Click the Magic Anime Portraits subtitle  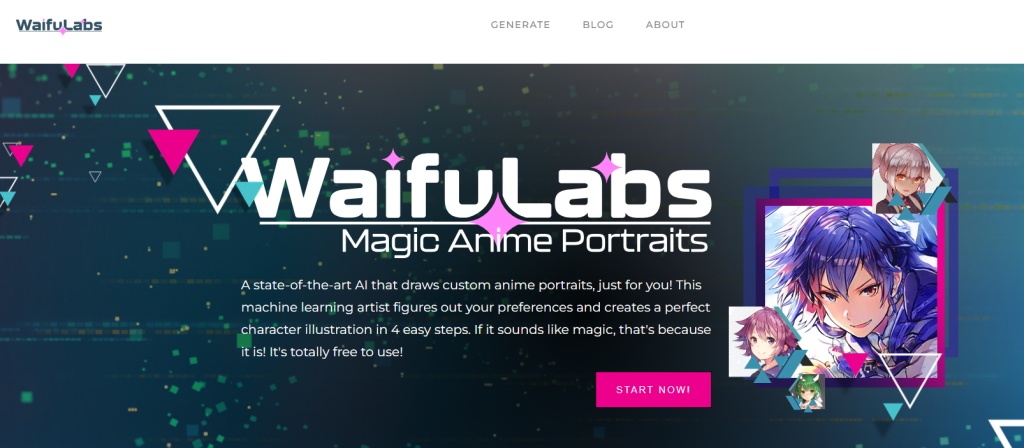coord(524,240)
